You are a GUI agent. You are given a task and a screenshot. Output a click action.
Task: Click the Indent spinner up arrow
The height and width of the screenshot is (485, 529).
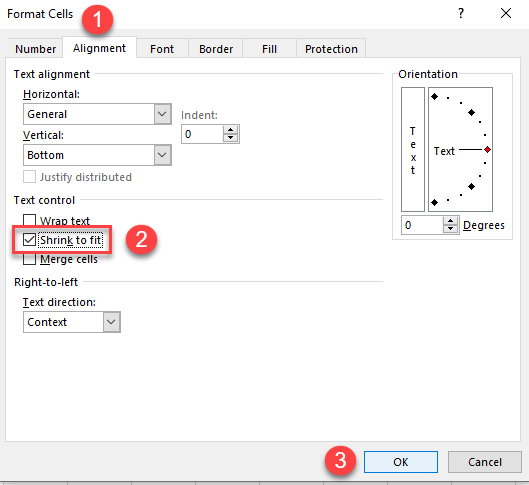click(230, 130)
